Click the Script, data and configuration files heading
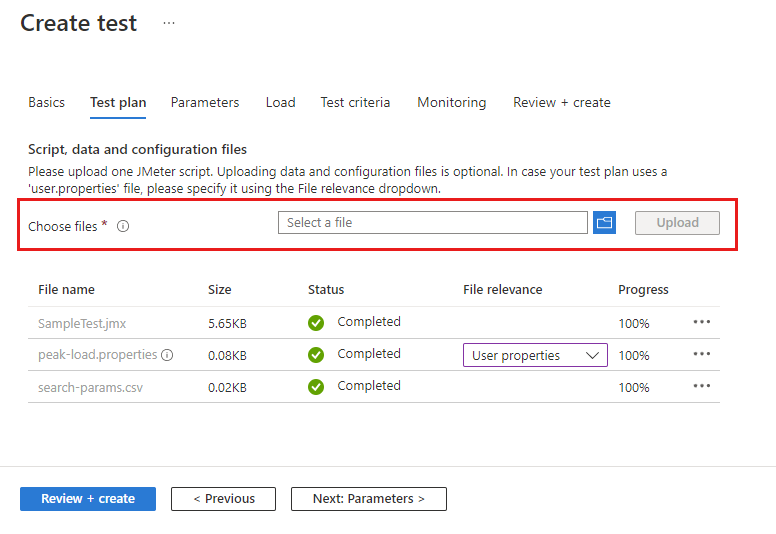Viewport: 776px width, 534px height. coord(138,149)
